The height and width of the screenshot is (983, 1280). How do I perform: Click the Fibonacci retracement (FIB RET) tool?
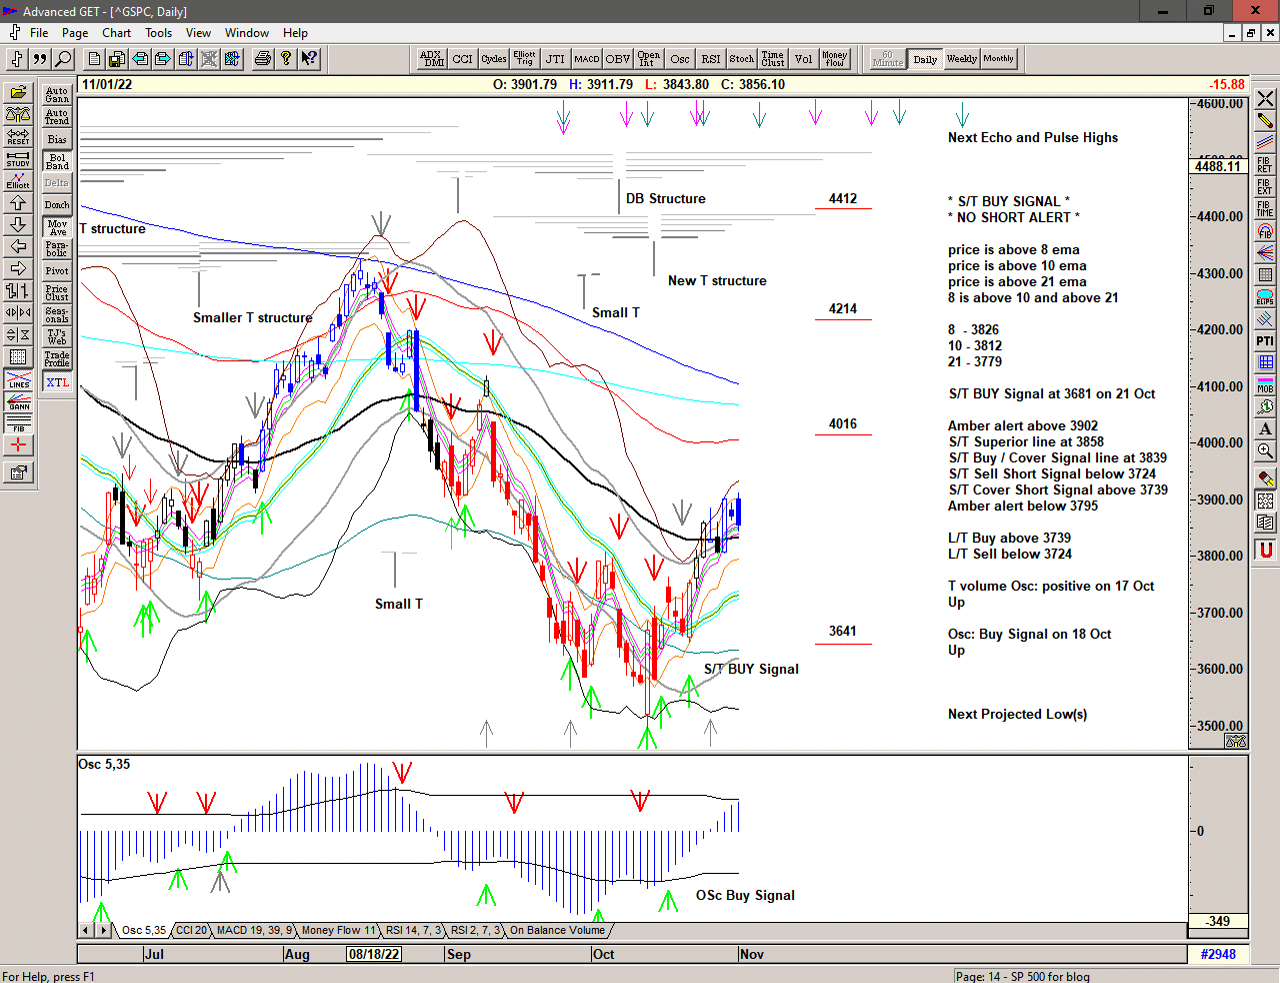click(1265, 165)
